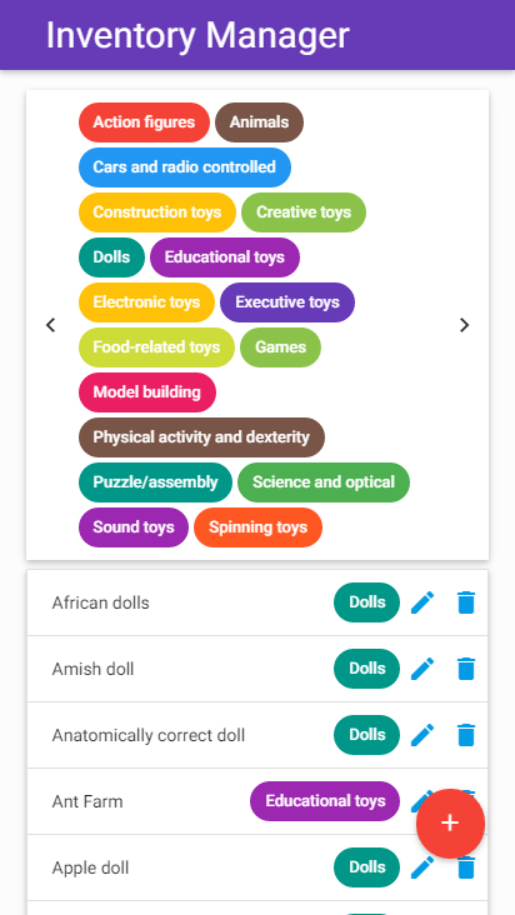
Task: Choose the Executive toys category chip
Action: [288, 302]
